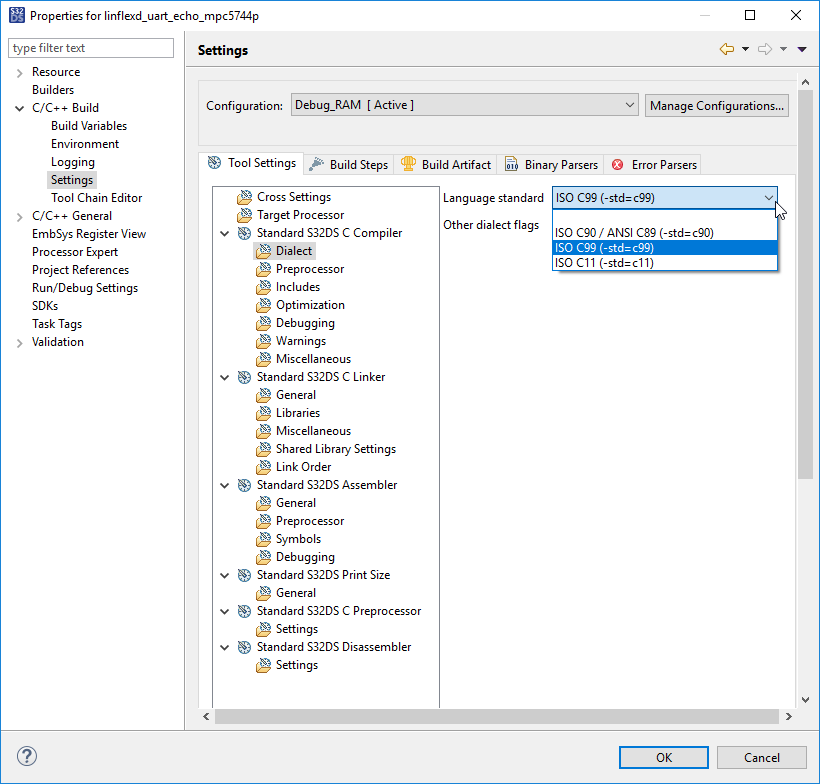Viewport: 820px width, 784px height.
Task: Select Debugging under Assembler
Action: tap(305, 557)
